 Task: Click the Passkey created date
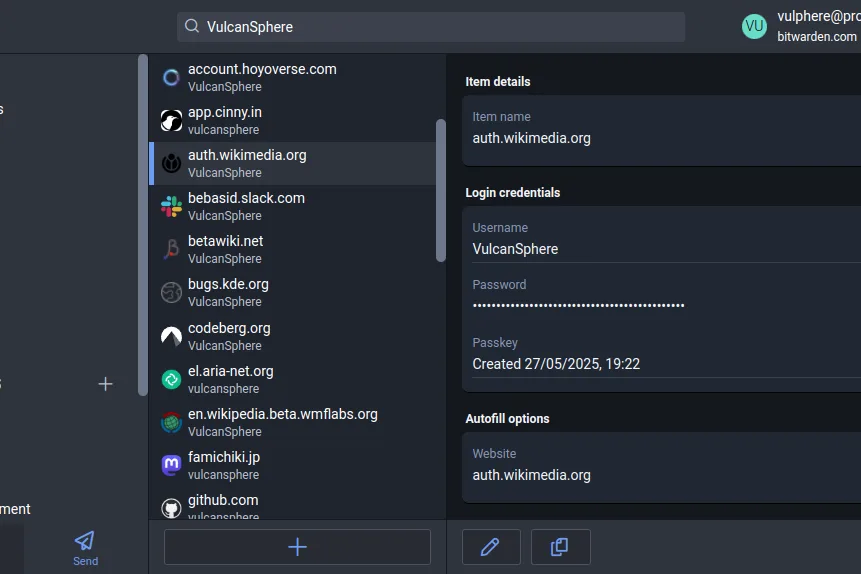coord(556,364)
